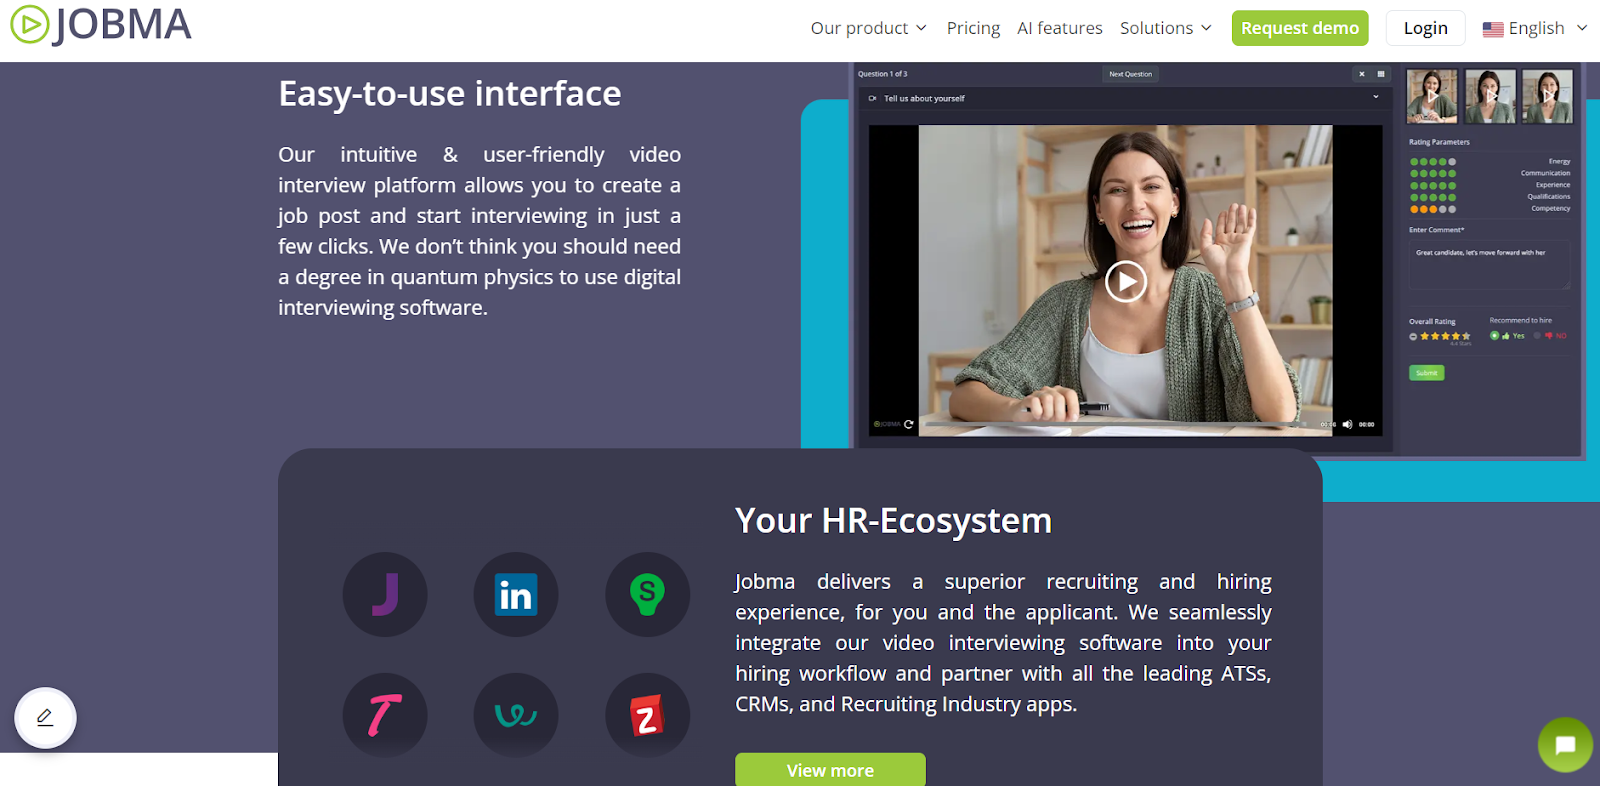The width and height of the screenshot is (1600, 786).
Task: Click the Next Question button
Action: pos(1130,74)
